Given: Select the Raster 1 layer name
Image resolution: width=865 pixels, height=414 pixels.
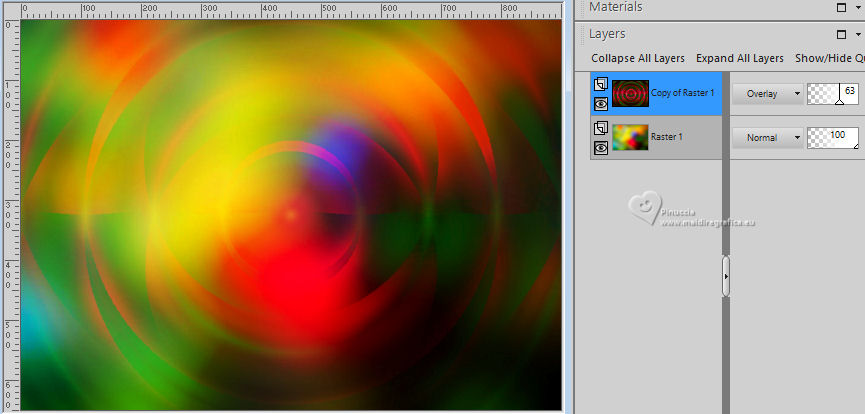Looking at the screenshot, I should click(x=666, y=136).
